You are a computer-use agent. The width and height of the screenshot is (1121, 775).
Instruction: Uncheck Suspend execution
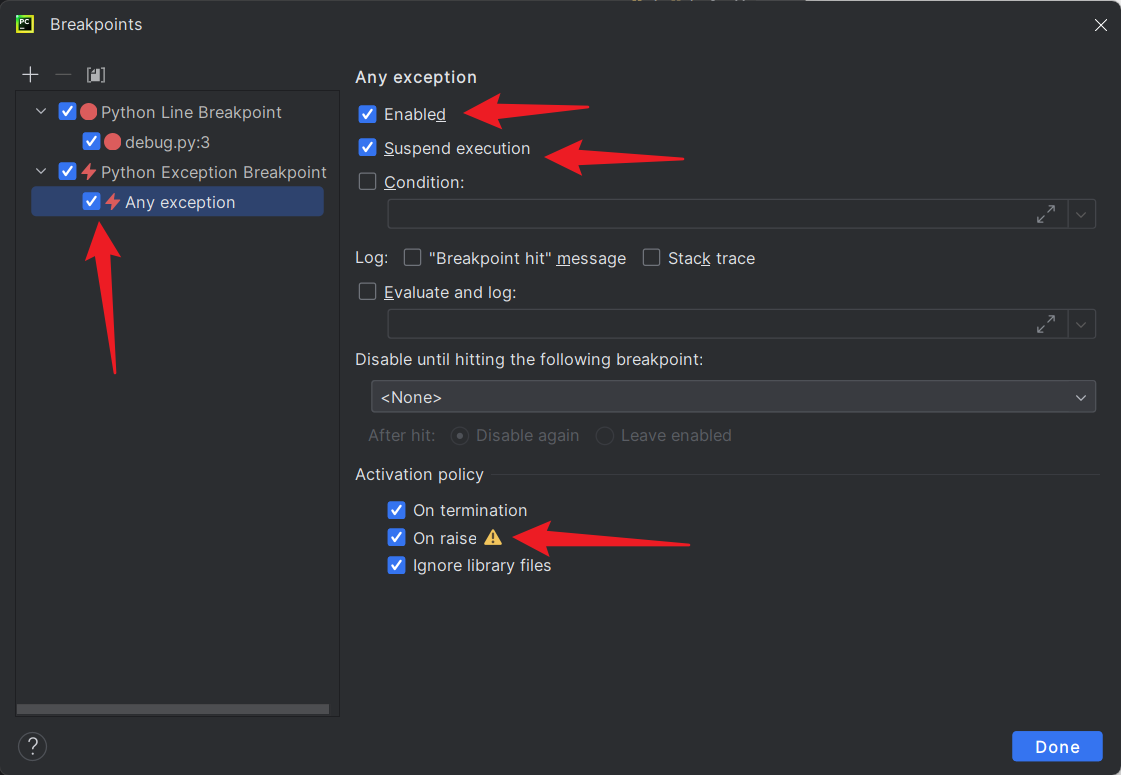tap(368, 148)
